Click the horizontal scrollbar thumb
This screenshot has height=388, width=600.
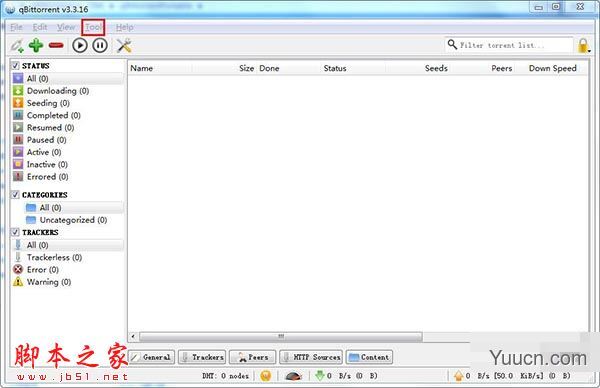281,336
